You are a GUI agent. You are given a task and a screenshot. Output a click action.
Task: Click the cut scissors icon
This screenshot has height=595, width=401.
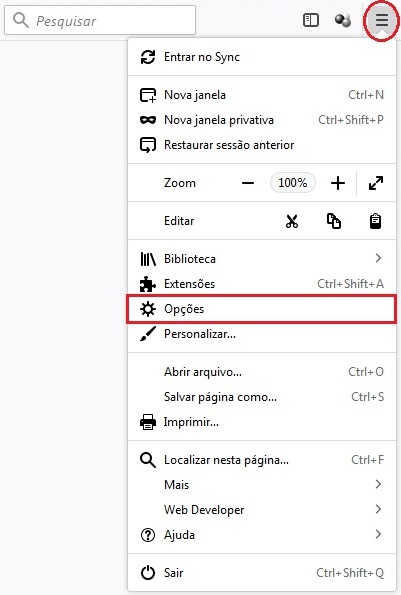click(292, 221)
